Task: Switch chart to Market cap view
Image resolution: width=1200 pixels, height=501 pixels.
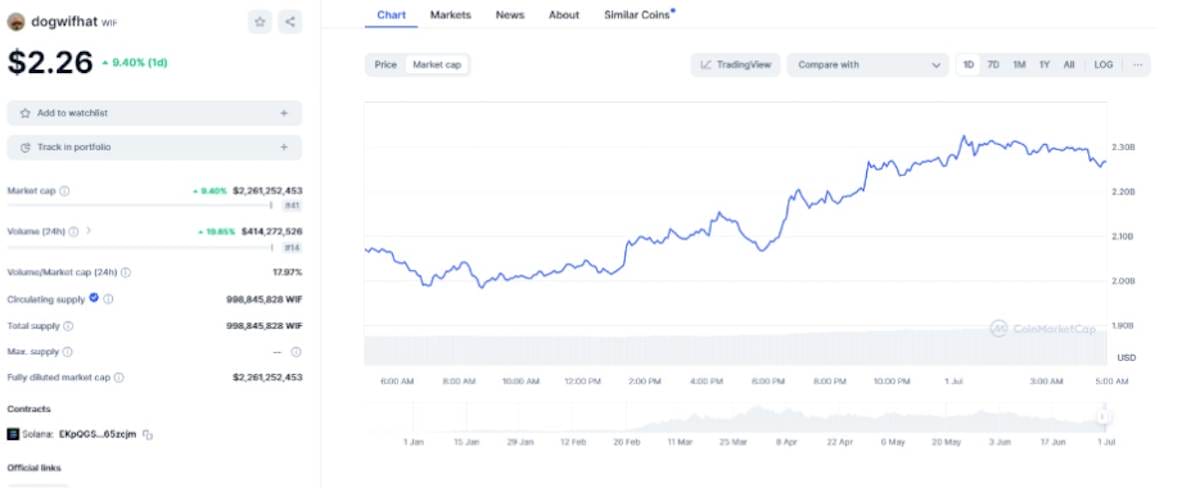Action: click(x=437, y=65)
